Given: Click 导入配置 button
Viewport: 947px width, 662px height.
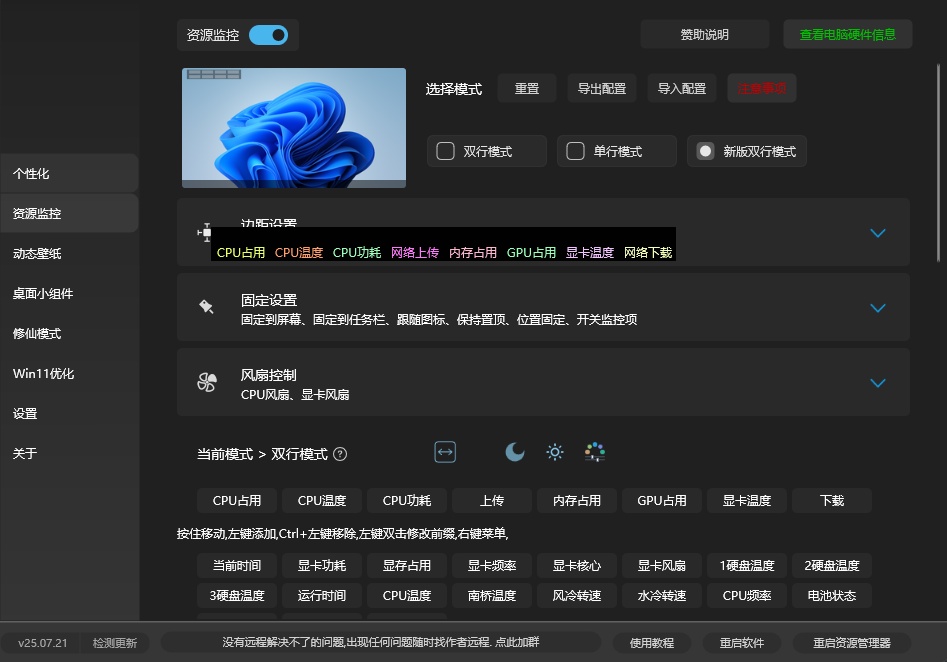Looking at the screenshot, I should pyautogui.click(x=682, y=89).
